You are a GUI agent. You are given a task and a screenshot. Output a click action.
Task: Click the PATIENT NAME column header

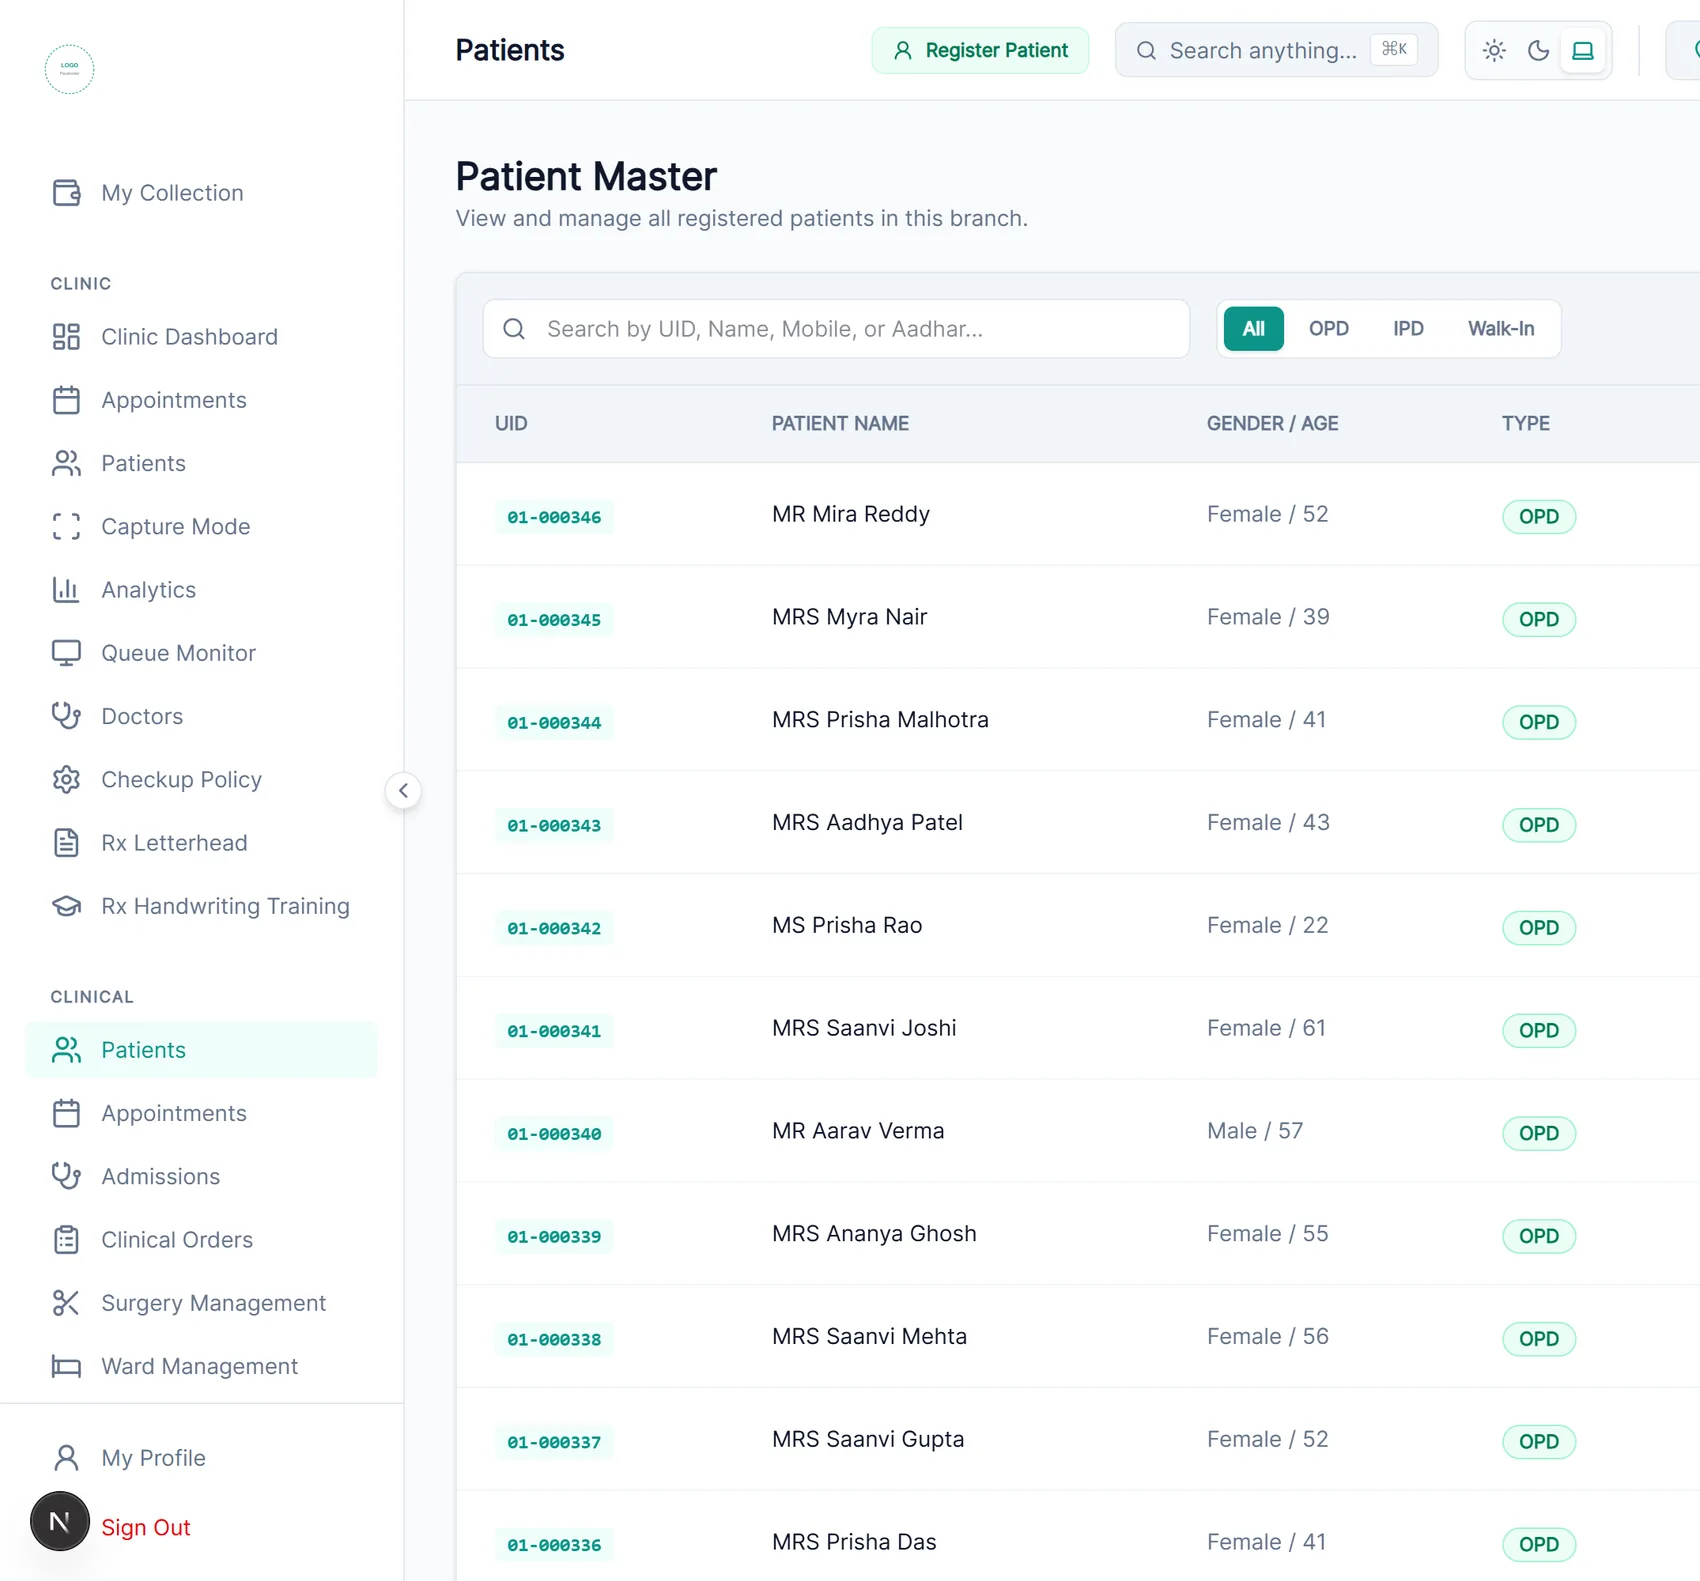840,424
